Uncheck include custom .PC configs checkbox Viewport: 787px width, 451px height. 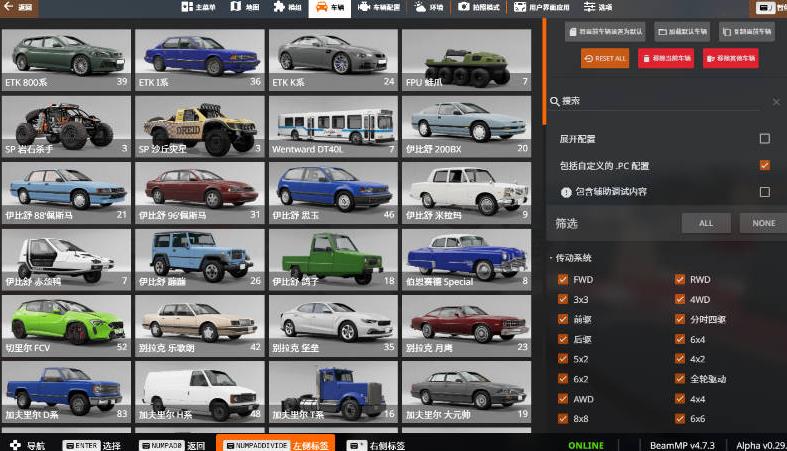tap(764, 165)
